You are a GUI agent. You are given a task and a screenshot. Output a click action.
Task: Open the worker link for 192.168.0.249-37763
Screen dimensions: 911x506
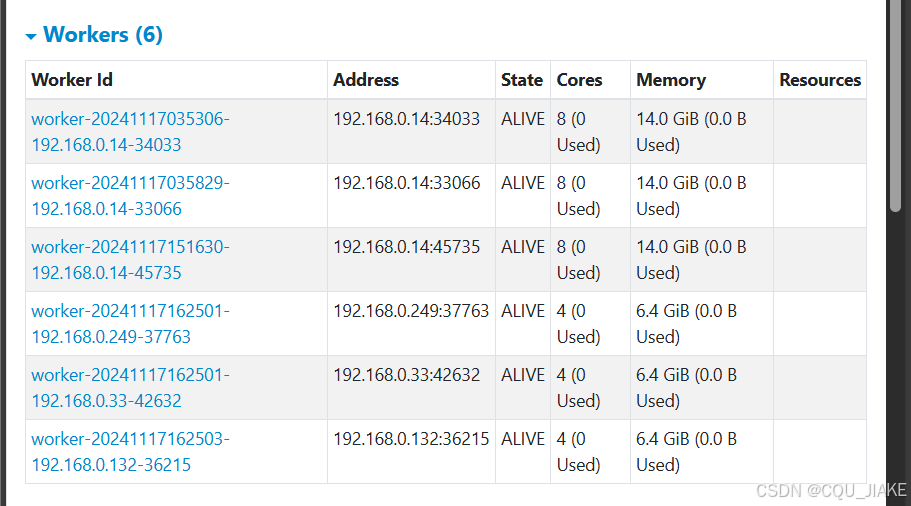pos(130,323)
